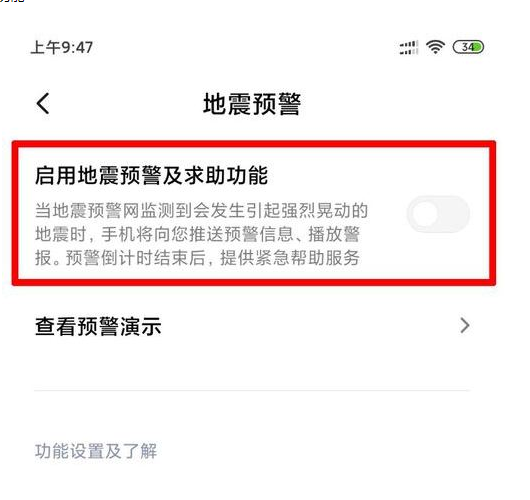Tap the 地震预警 page title
This screenshot has height=500, width=530.
point(252,104)
